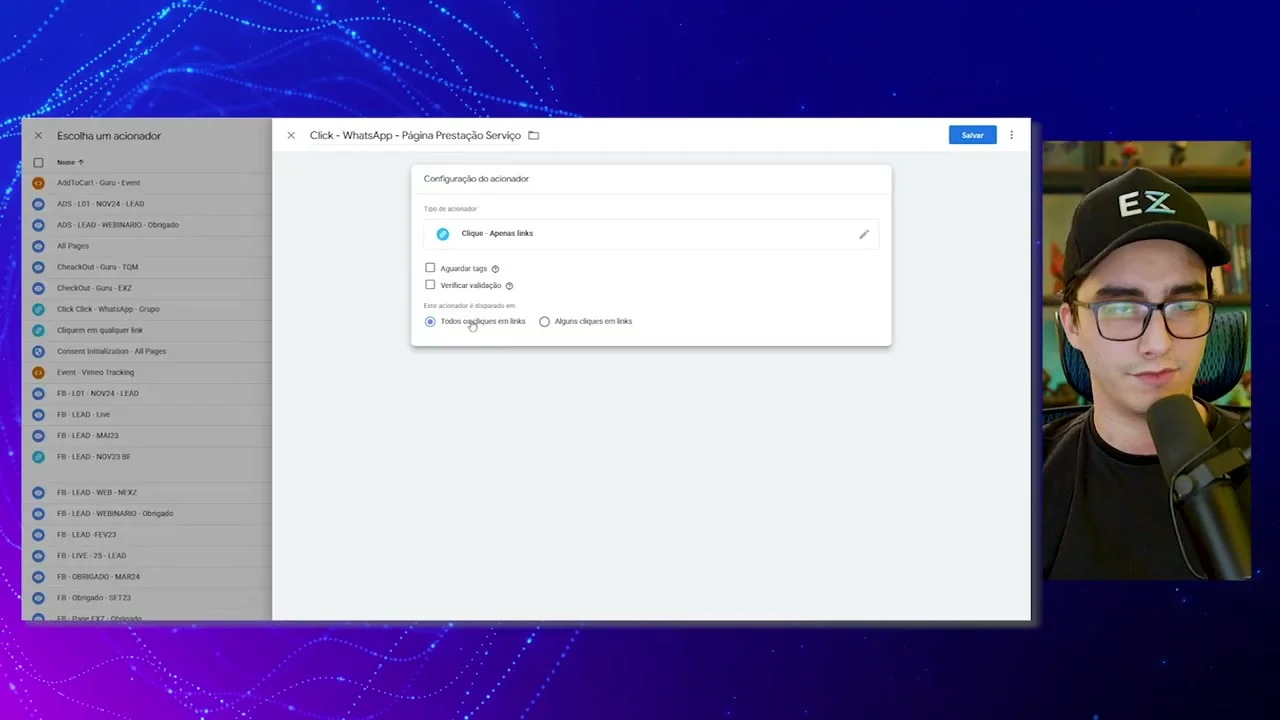
Task: Choose AddToCart - Guru - Event name
Action: [98, 183]
